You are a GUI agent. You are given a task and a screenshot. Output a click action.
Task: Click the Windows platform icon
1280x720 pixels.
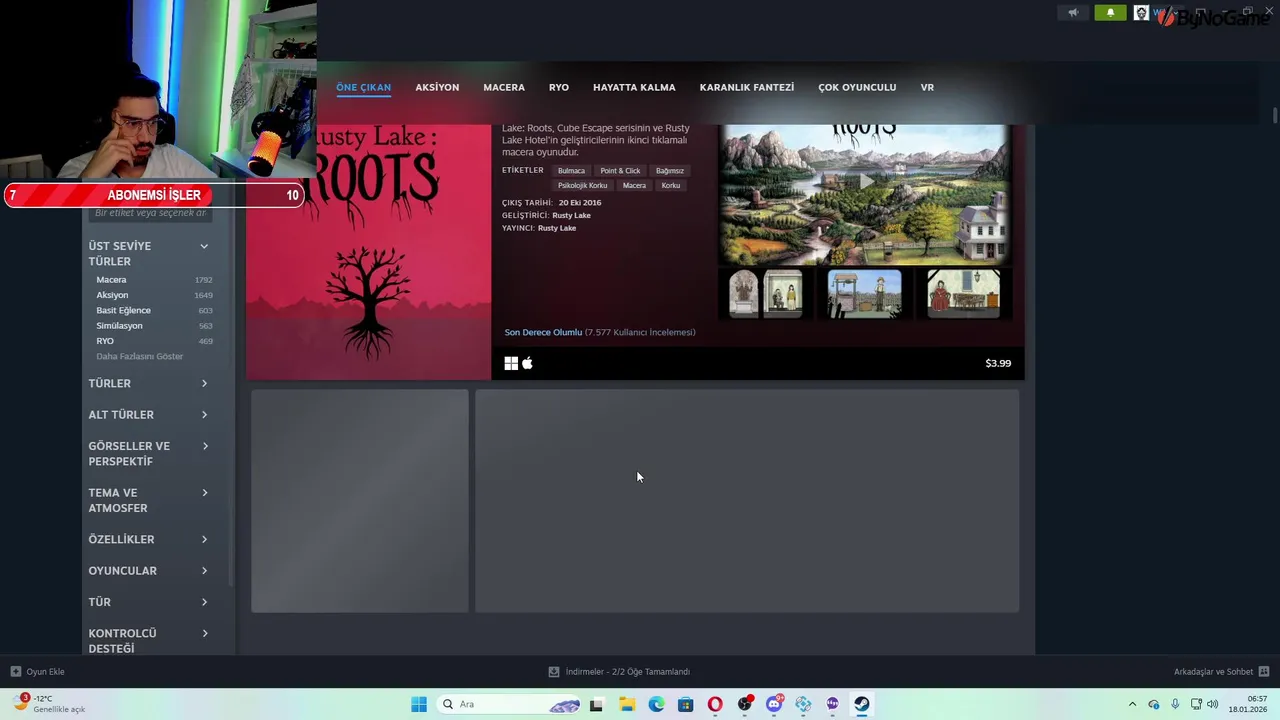[511, 363]
